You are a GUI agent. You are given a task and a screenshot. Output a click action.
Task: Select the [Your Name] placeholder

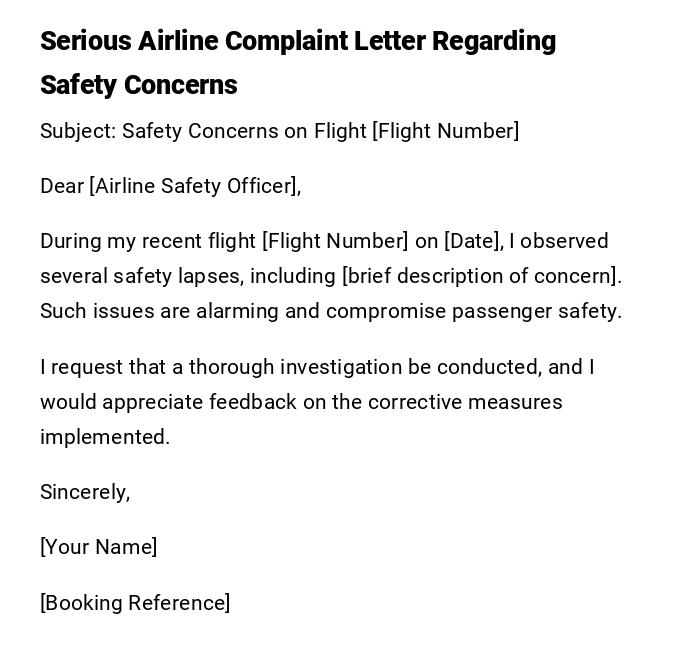98,547
